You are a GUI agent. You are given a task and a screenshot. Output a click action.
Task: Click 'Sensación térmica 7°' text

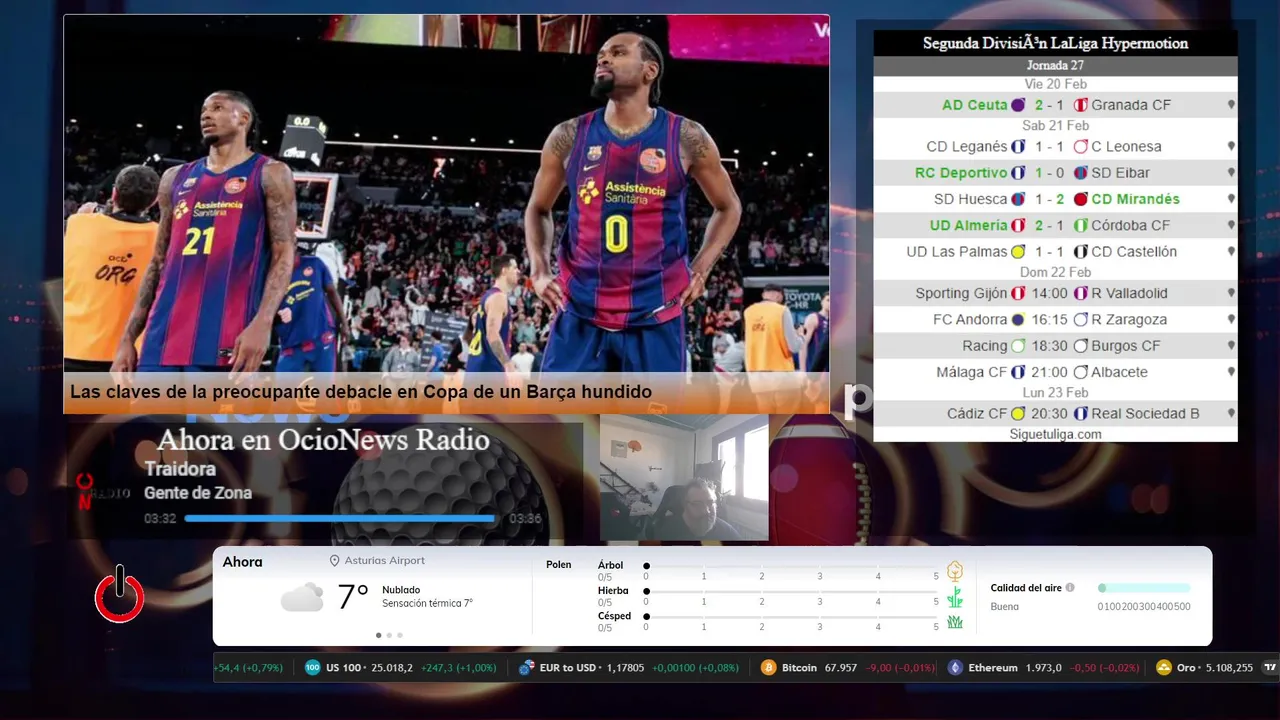point(427,604)
